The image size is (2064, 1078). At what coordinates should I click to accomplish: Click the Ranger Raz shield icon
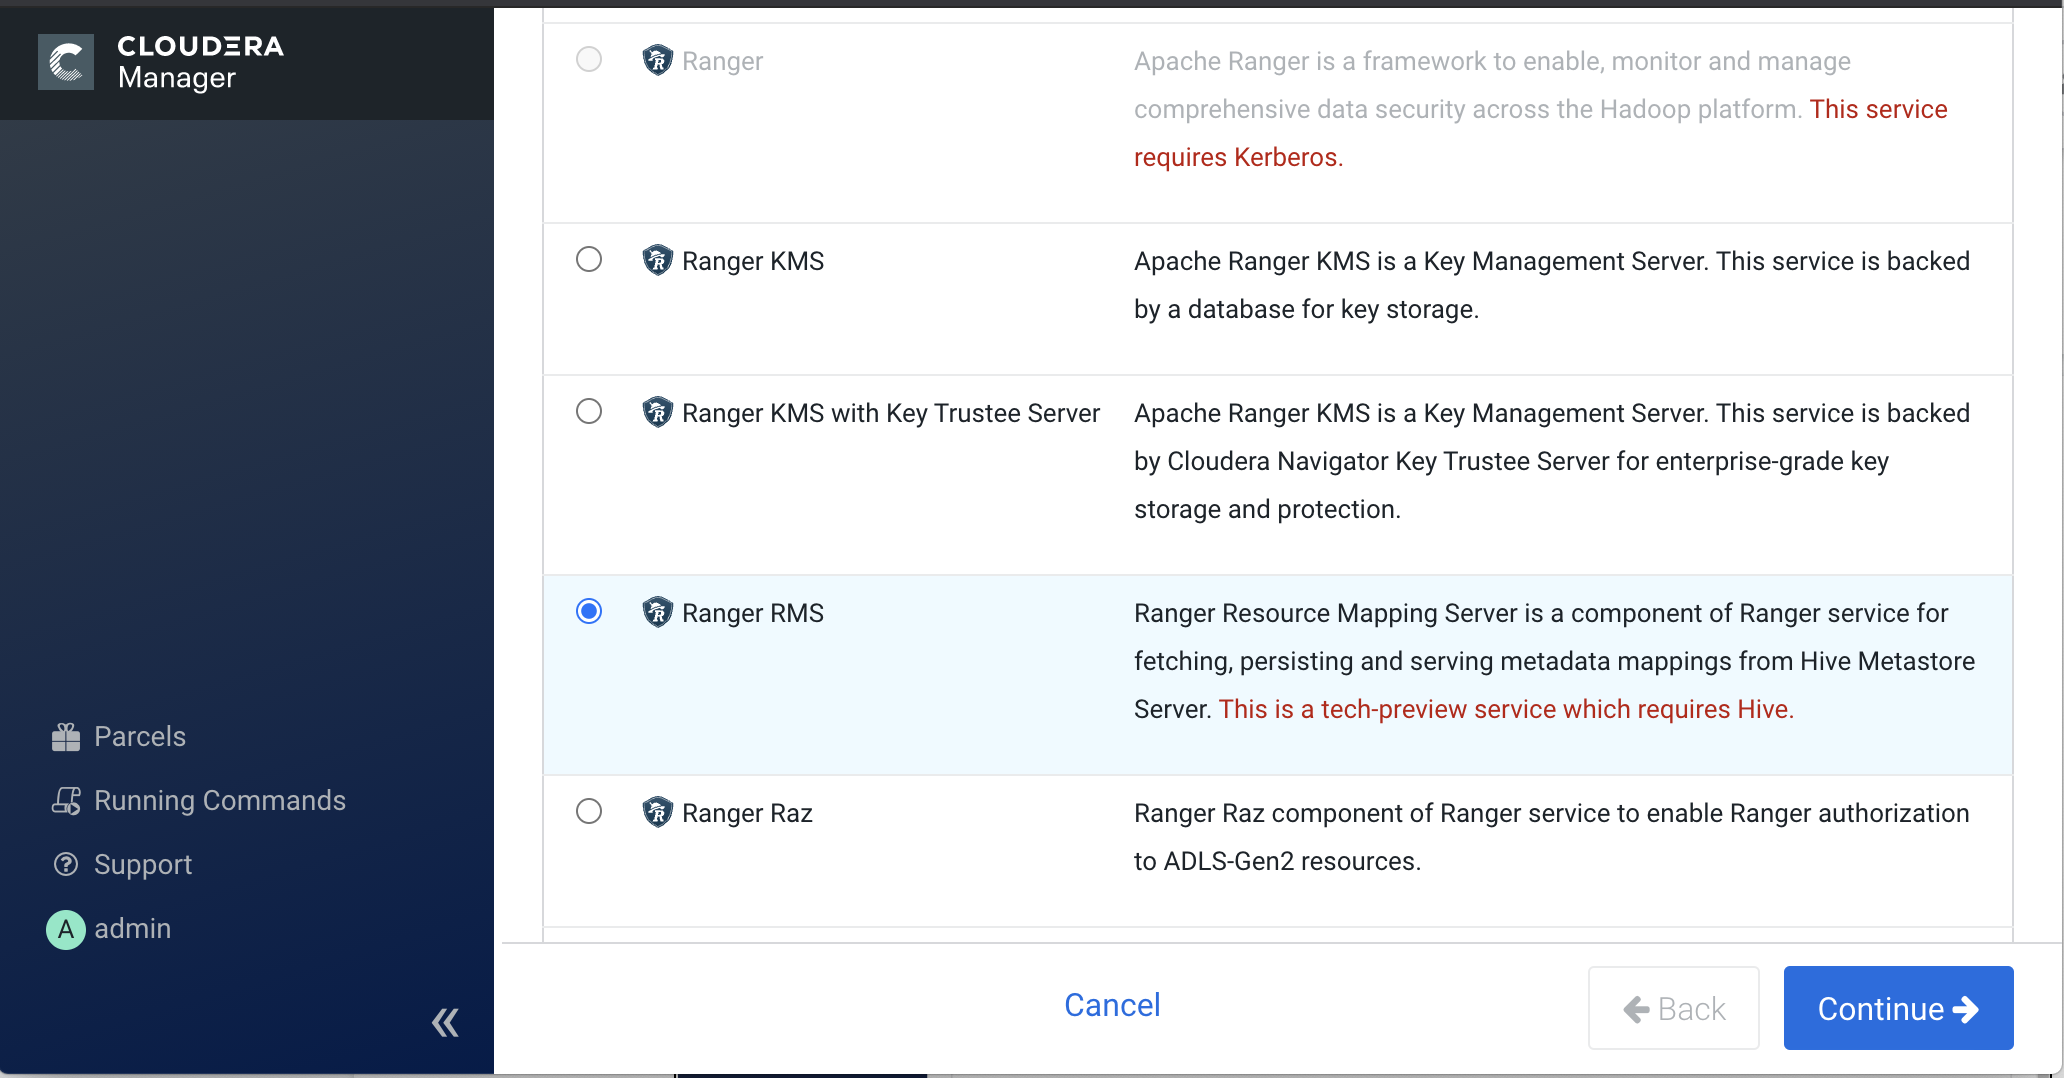tap(657, 813)
